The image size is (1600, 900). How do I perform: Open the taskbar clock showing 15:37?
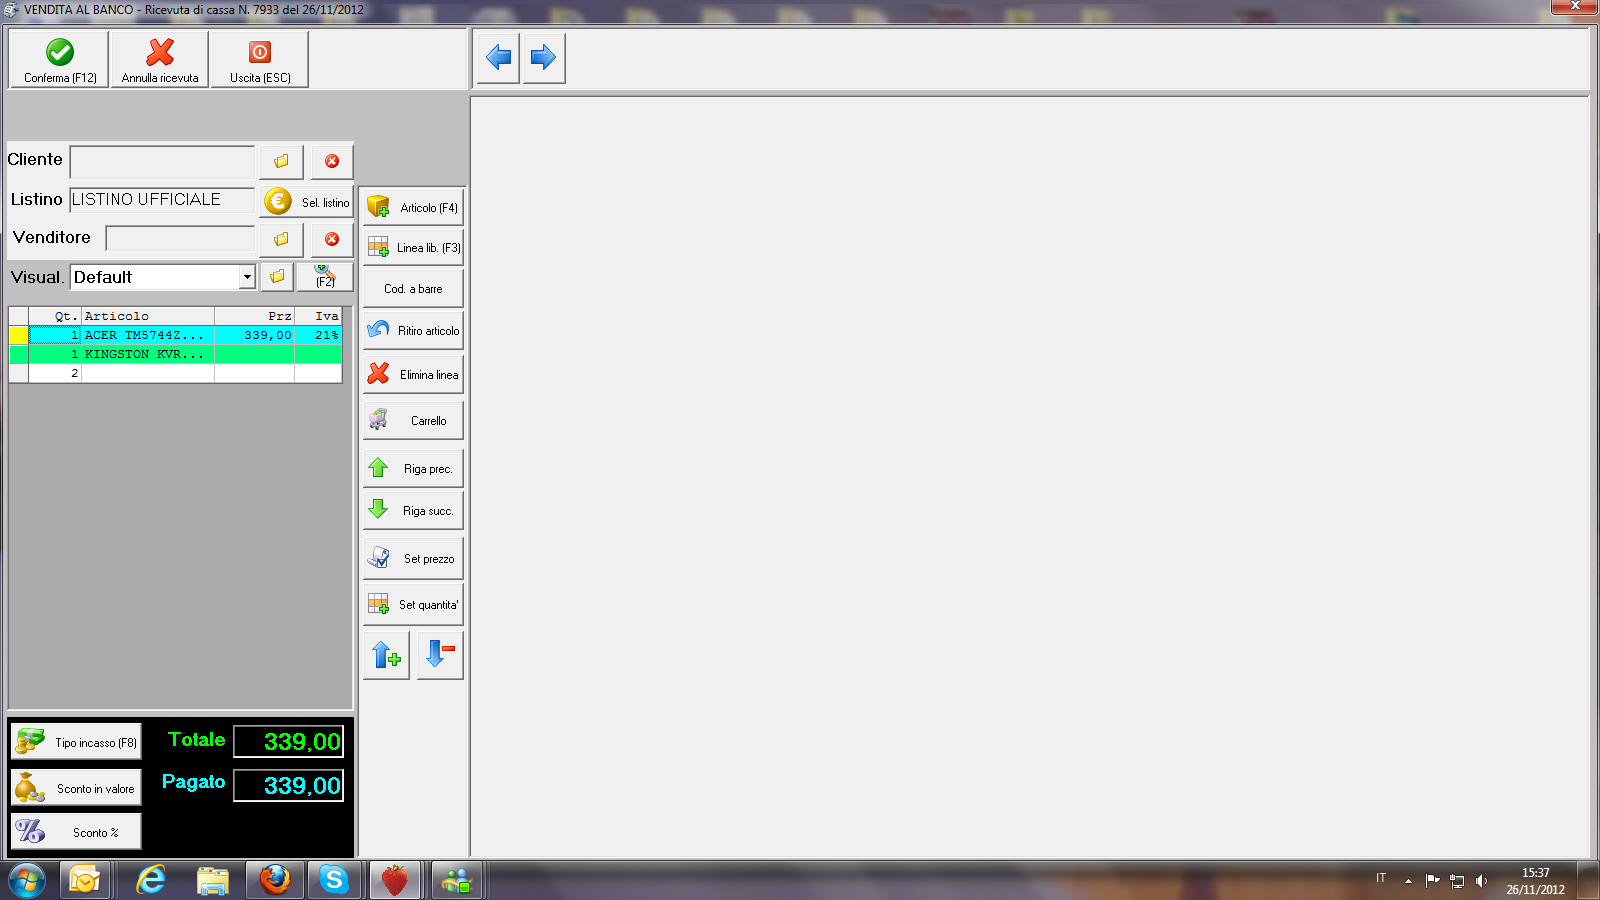pos(1536,881)
